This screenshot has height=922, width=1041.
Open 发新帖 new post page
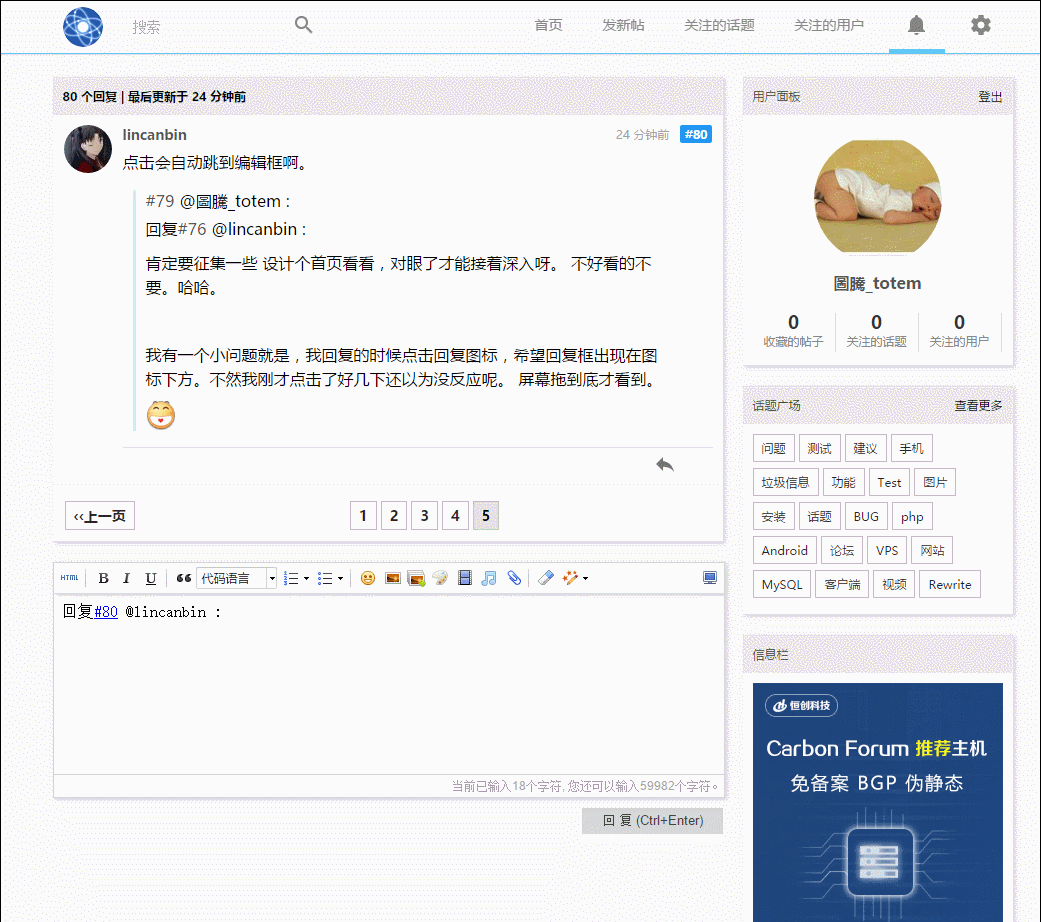click(623, 25)
